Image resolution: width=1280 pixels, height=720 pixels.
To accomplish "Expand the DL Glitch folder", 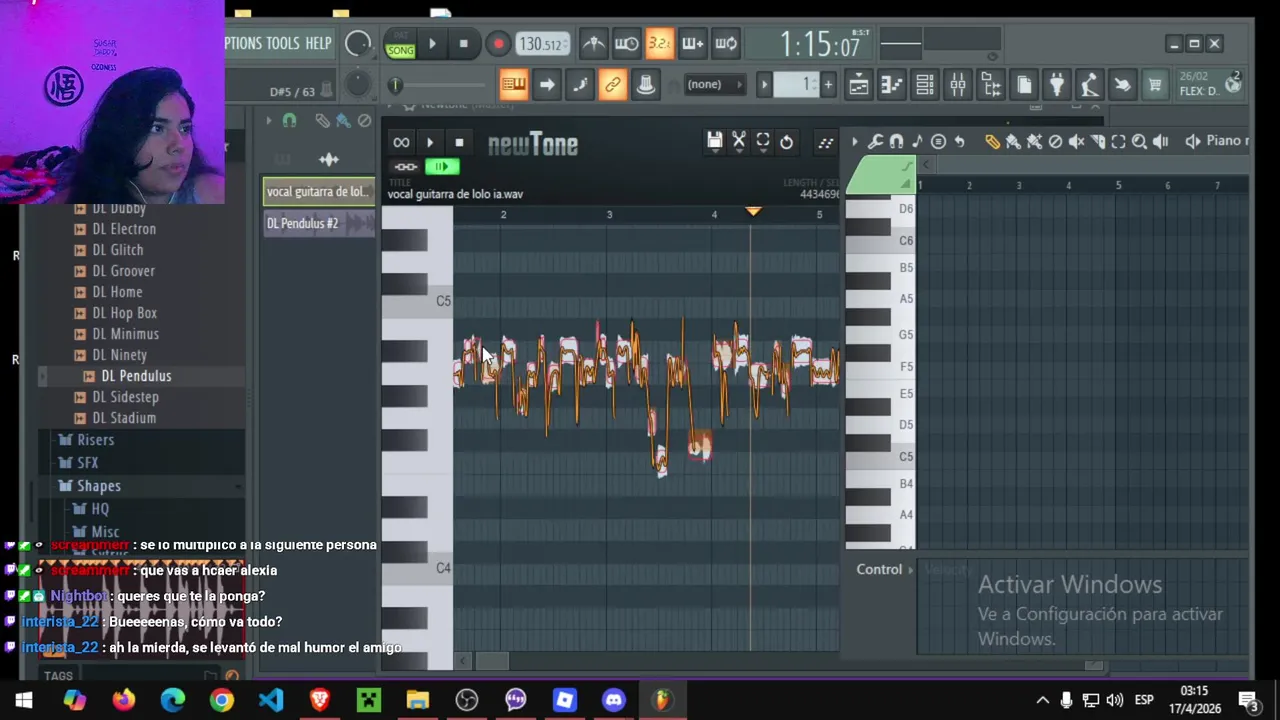I will 118,250.
